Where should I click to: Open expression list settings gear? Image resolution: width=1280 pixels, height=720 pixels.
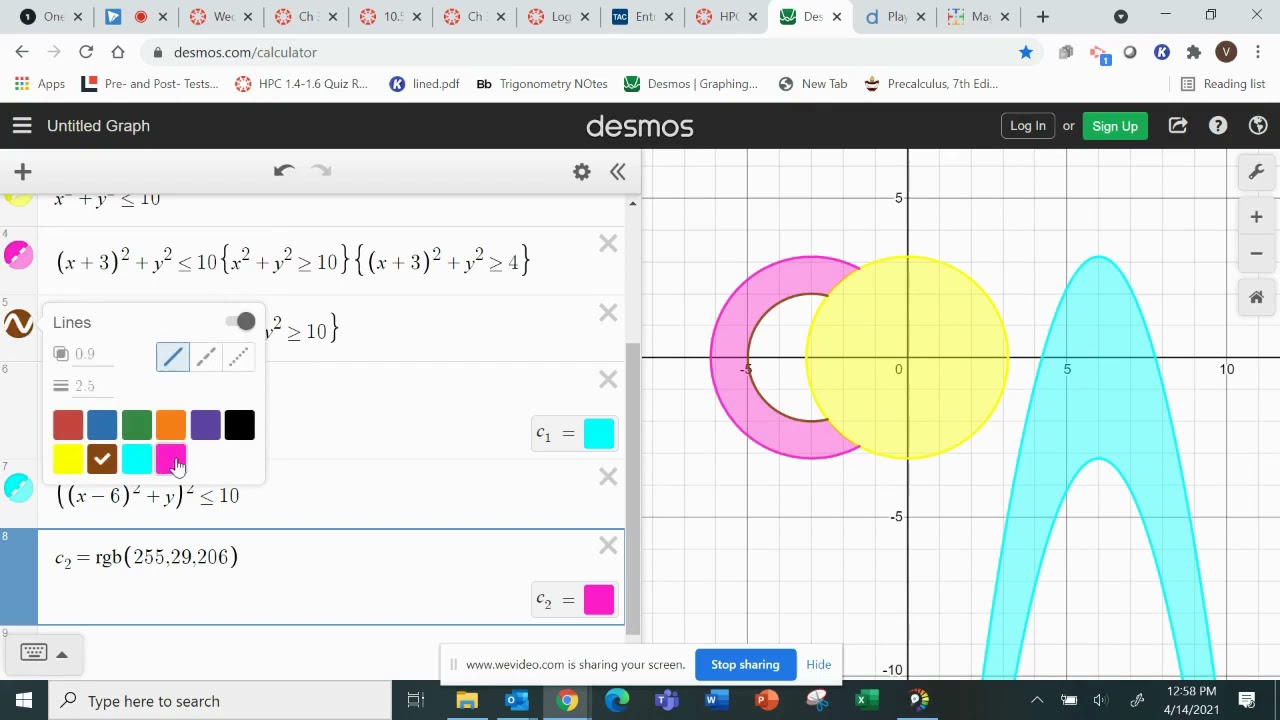pyautogui.click(x=582, y=172)
